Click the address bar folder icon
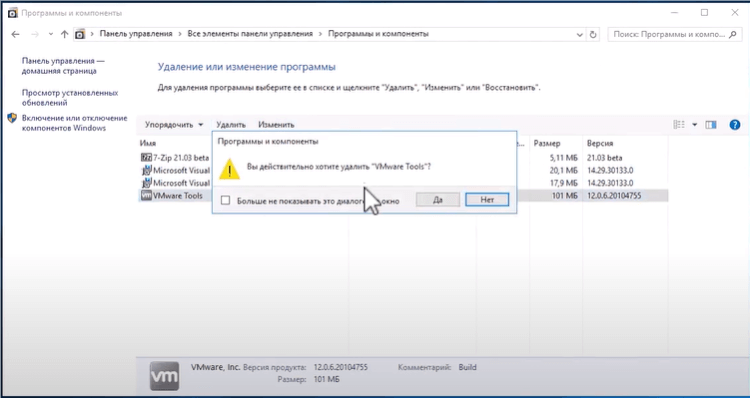This screenshot has width=750, height=398. pos(80,34)
